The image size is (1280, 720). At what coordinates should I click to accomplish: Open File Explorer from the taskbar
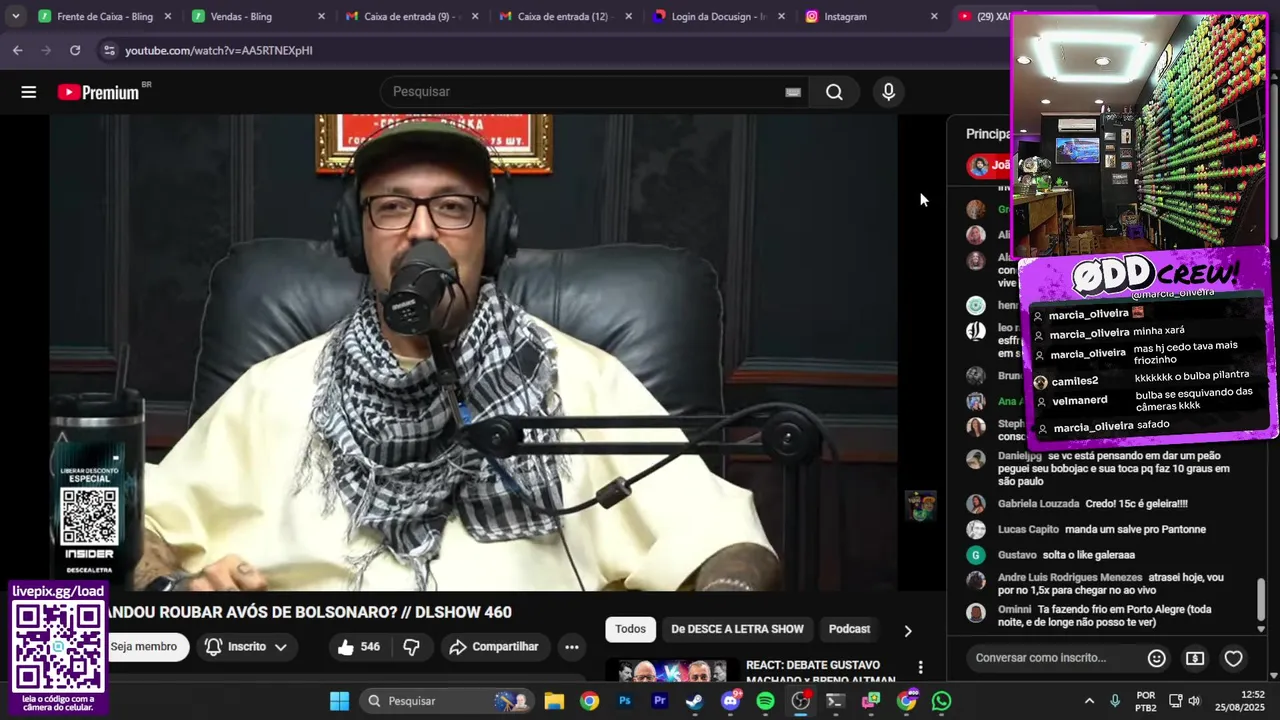coord(554,701)
